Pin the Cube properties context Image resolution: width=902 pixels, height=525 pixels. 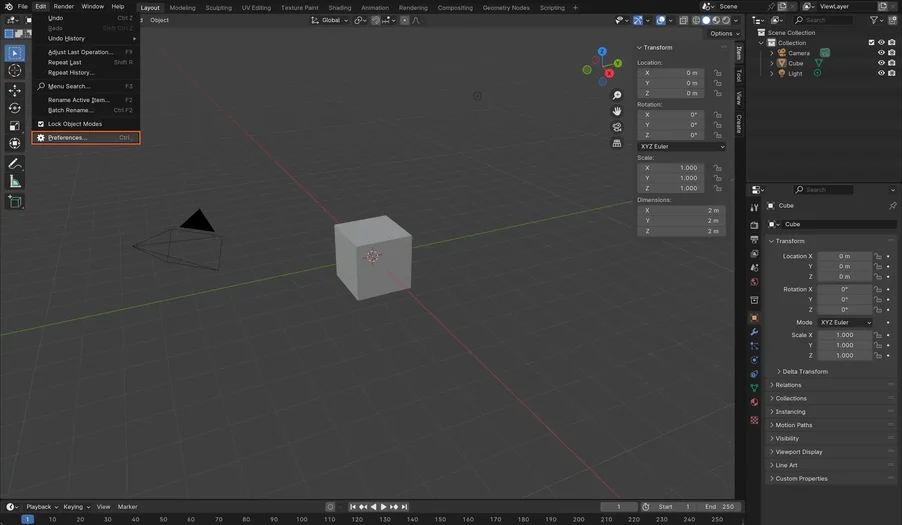point(892,205)
